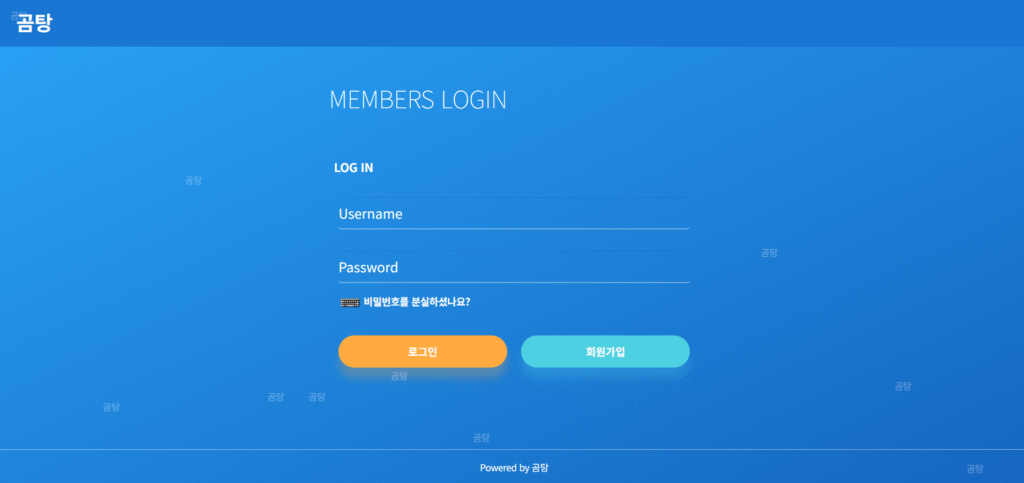Click 곰탕 watermark directly above Powered by
Viewport: 1024px width, 483px height.
click(x=481, y=437)
